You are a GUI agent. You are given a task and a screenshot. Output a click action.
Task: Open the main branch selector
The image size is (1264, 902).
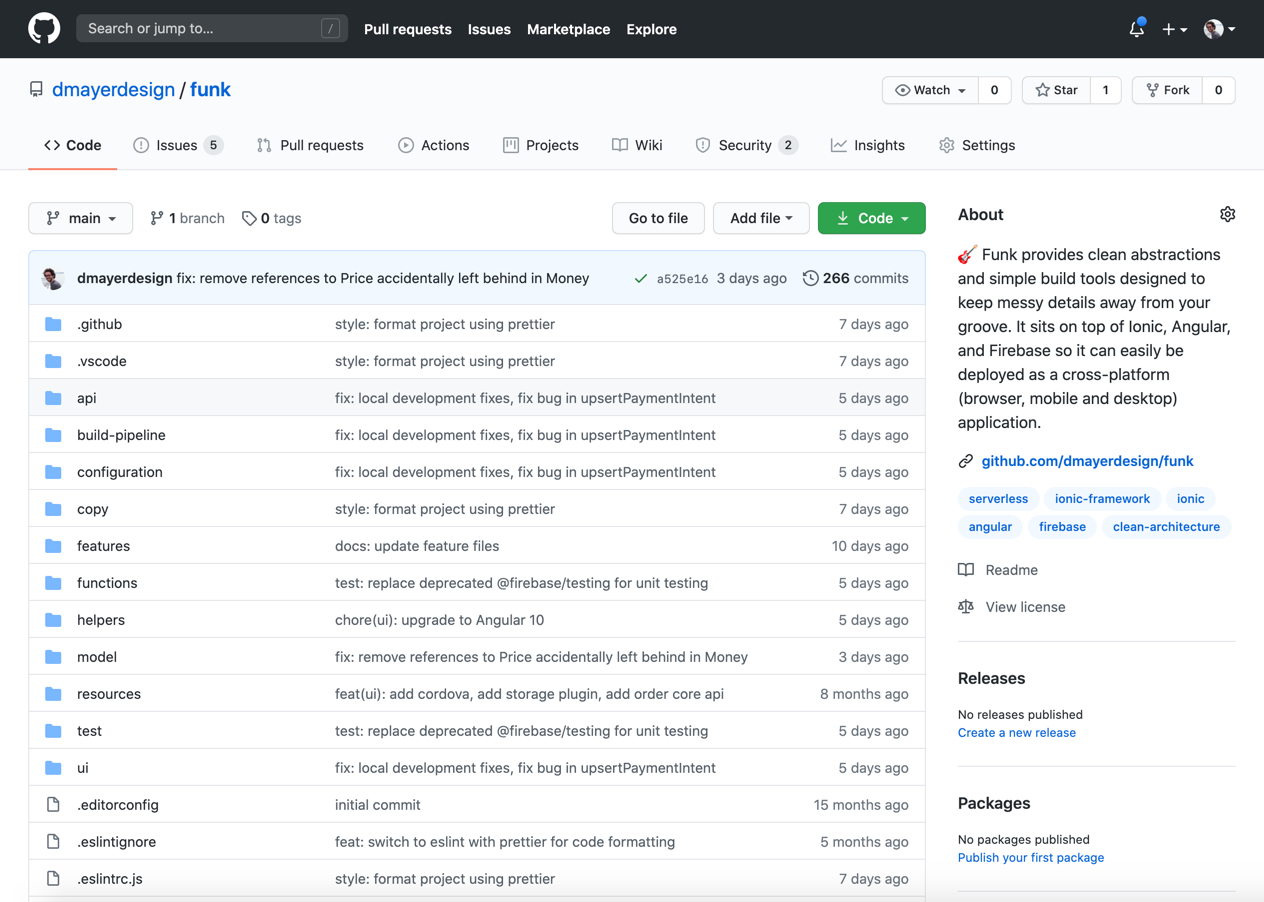(x=81, y=218)
